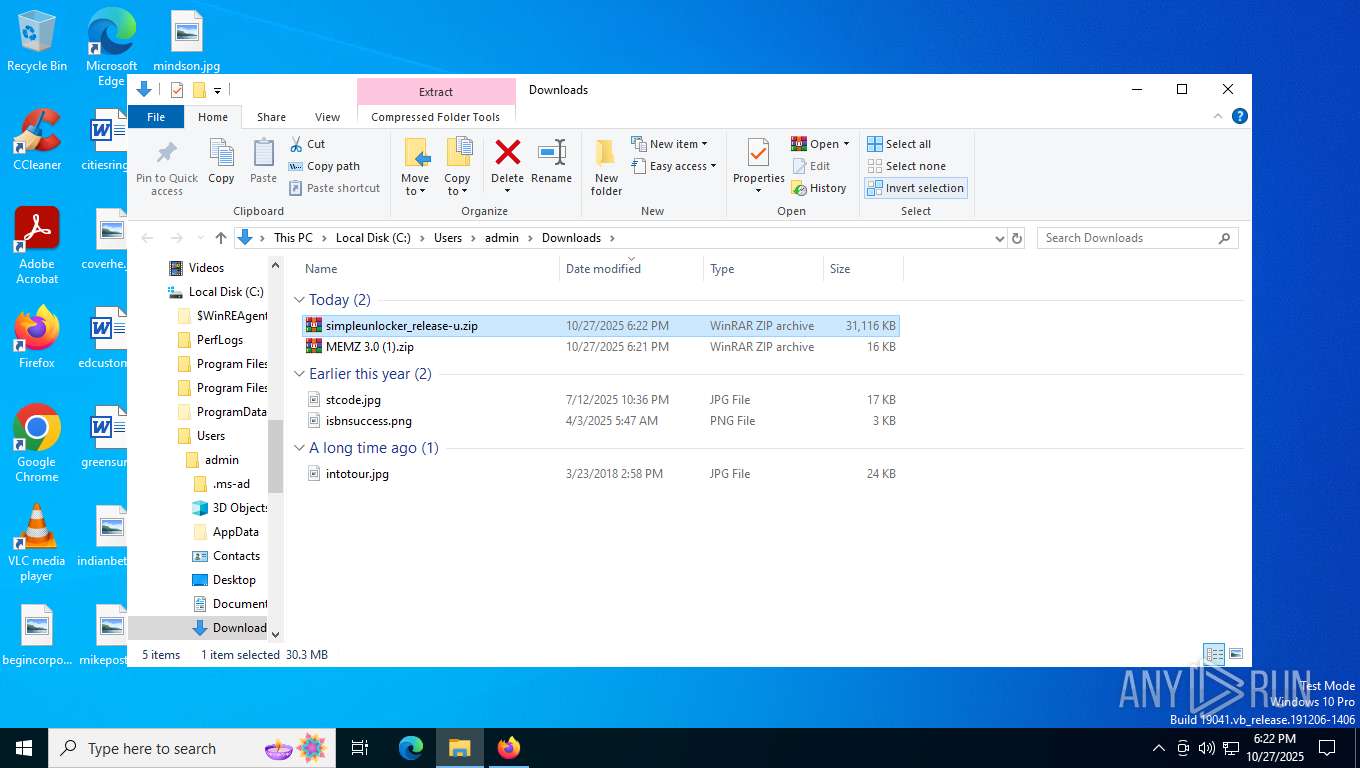The image size is (1360, 768).
Task: Open the ribbon Help icon
Action: pyautogui.click(x=1240, y=116)
